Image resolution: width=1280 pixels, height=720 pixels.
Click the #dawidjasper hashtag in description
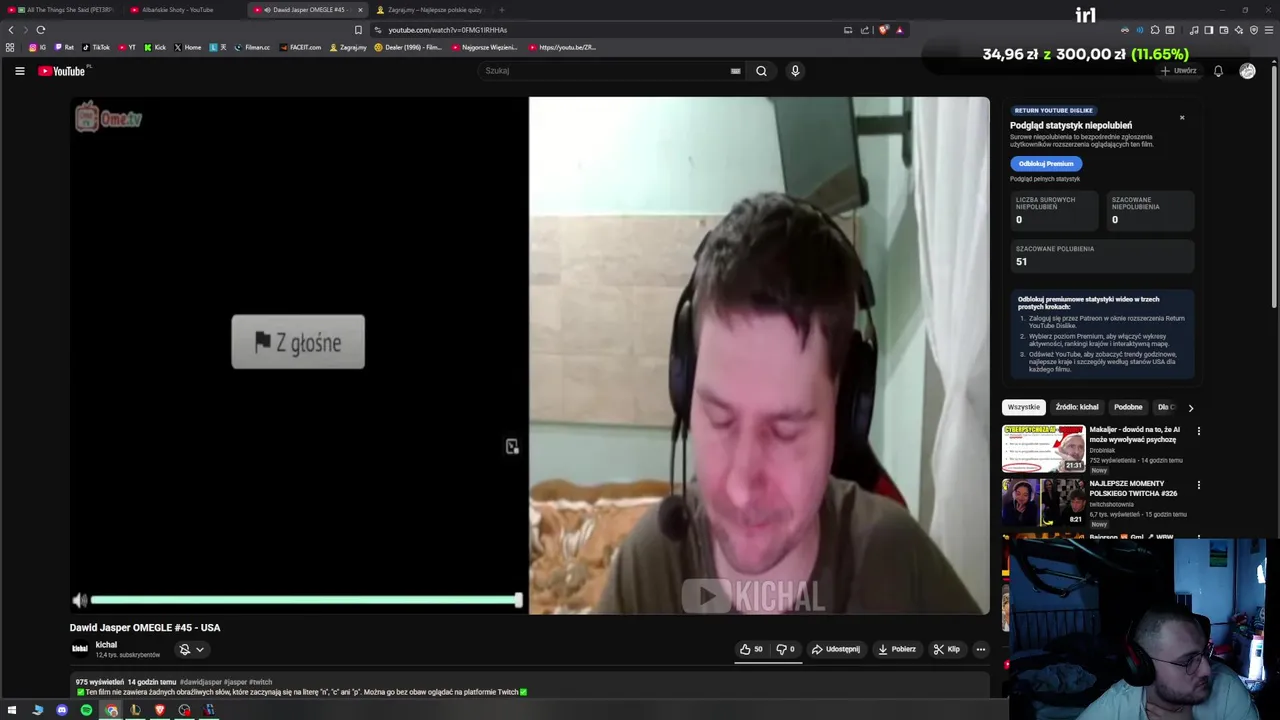199,682
